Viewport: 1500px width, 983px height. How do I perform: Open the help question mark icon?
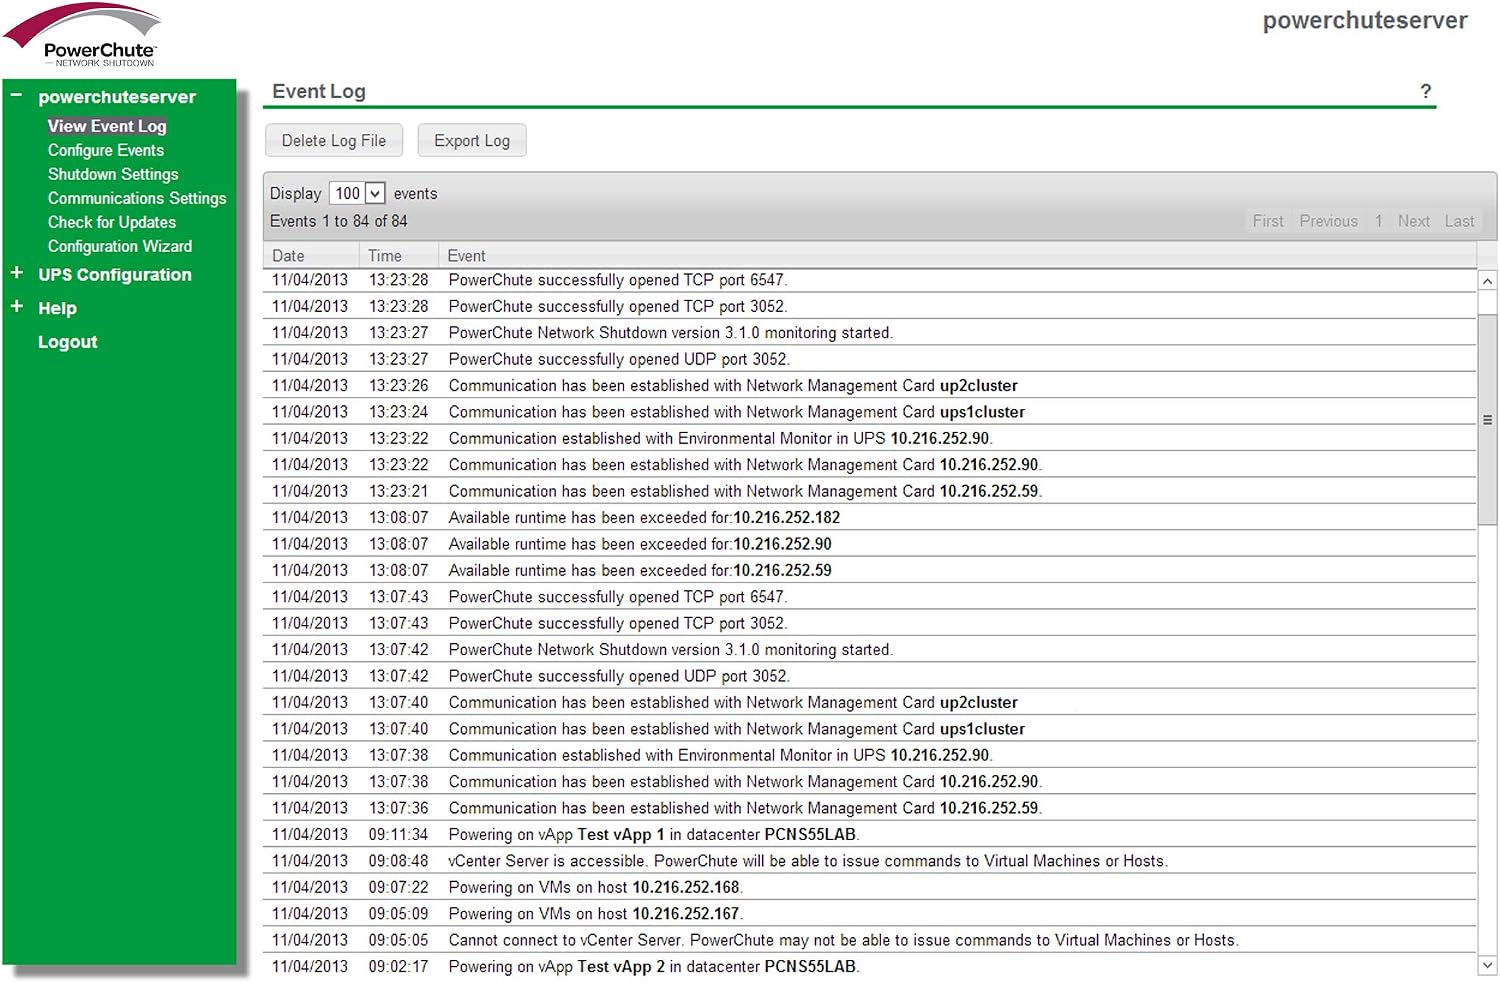coord(1425,91)
